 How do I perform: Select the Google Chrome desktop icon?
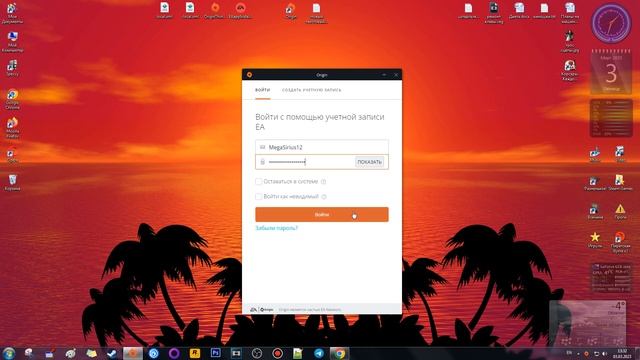point(12,99)
